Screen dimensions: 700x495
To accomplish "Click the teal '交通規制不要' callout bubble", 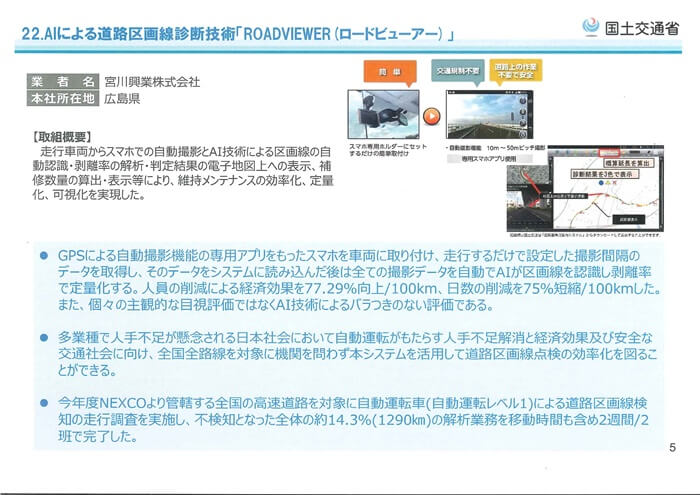I will tap(458, 72).
